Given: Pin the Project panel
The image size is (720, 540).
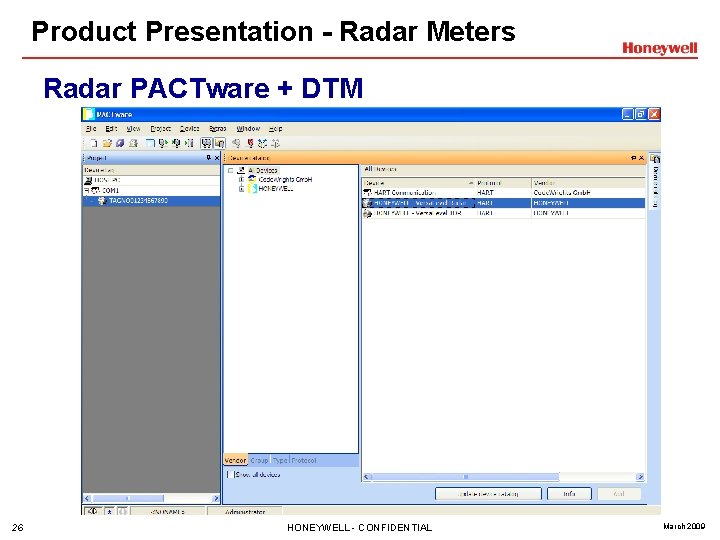Looking at the screenshot, I should (209, 158).
